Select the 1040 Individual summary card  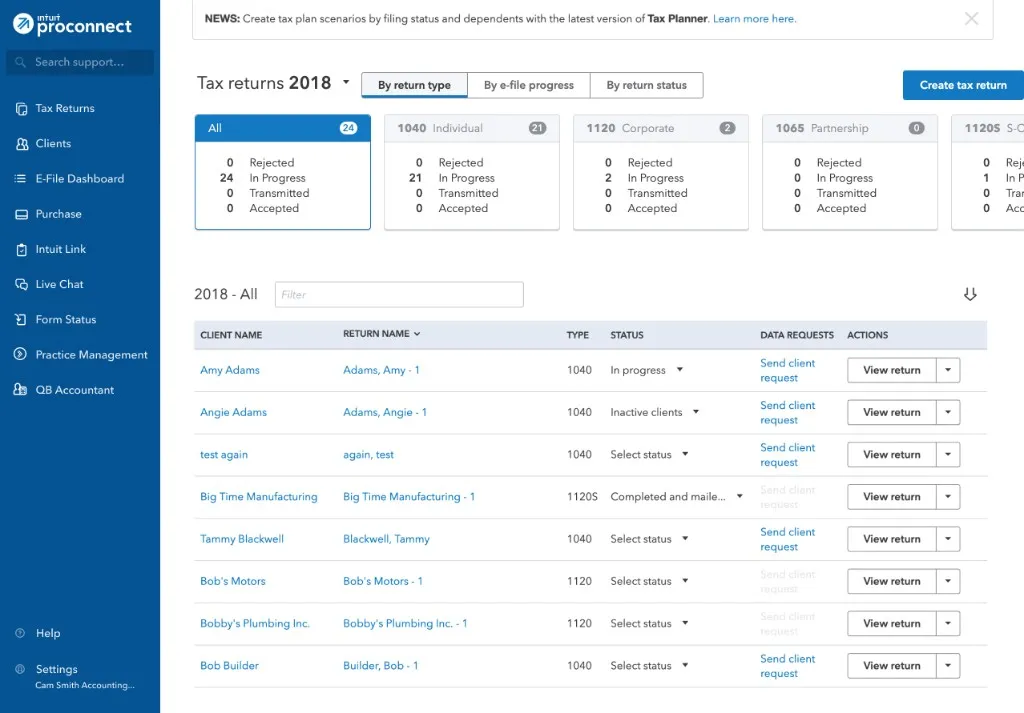[472, 172]
